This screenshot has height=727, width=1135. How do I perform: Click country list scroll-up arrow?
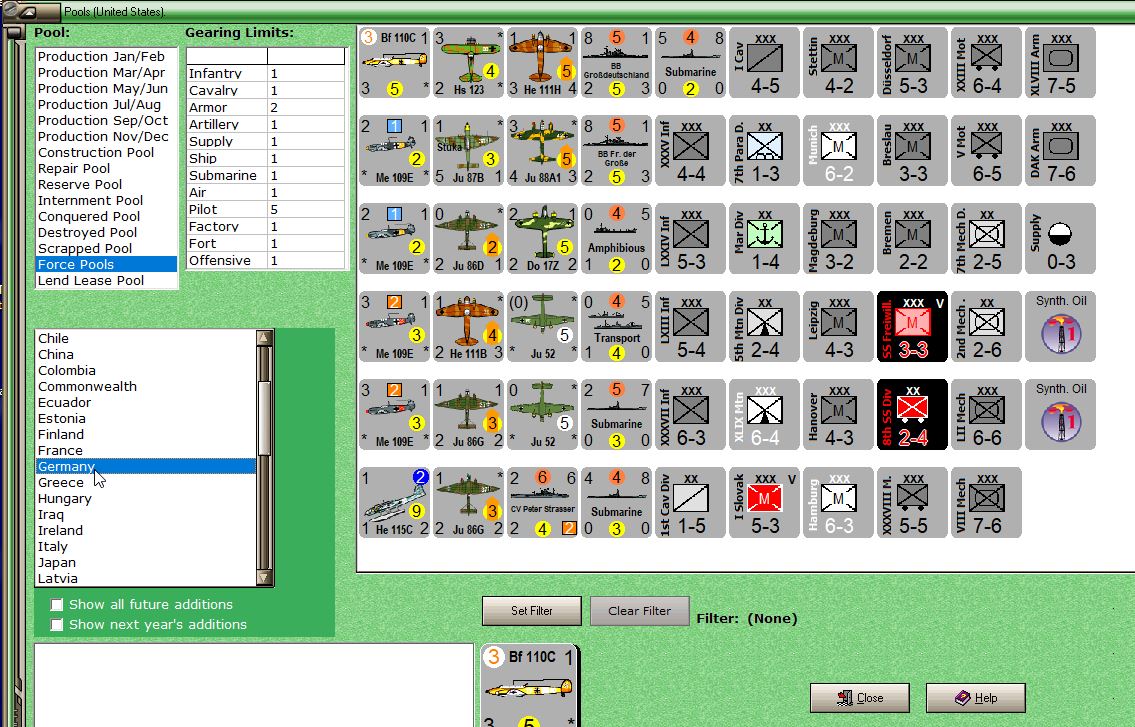tap(264, 337)
